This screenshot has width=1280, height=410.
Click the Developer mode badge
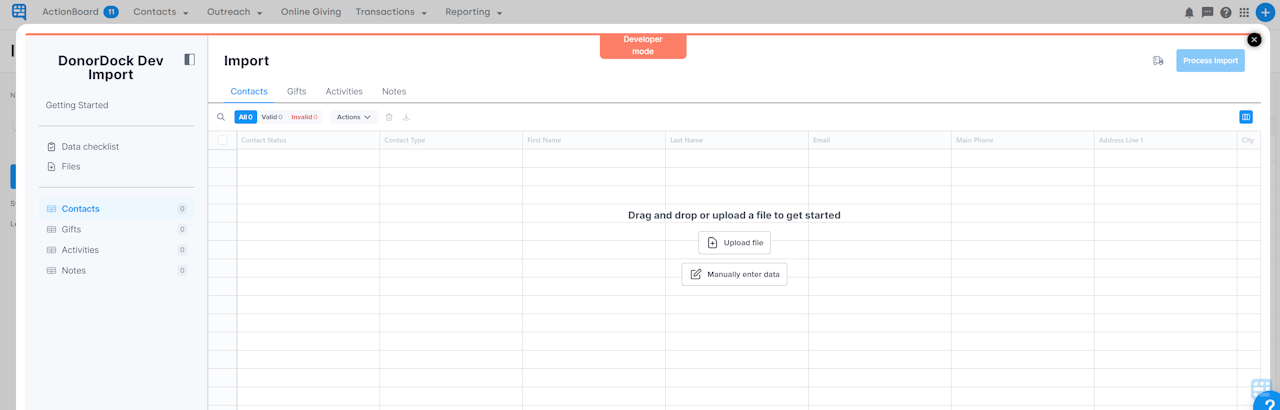[643, 46]
